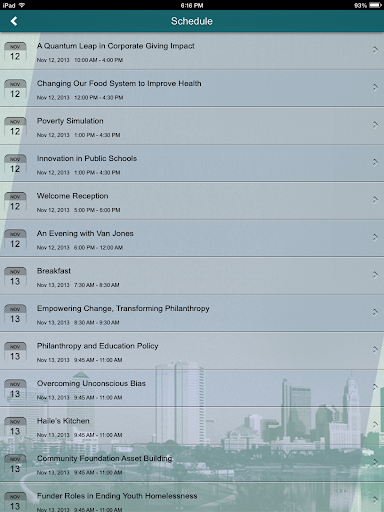Check the battery indicator in the status bar
The width and height of the screenshot is (384, 512).
click(x=375, y=5)
